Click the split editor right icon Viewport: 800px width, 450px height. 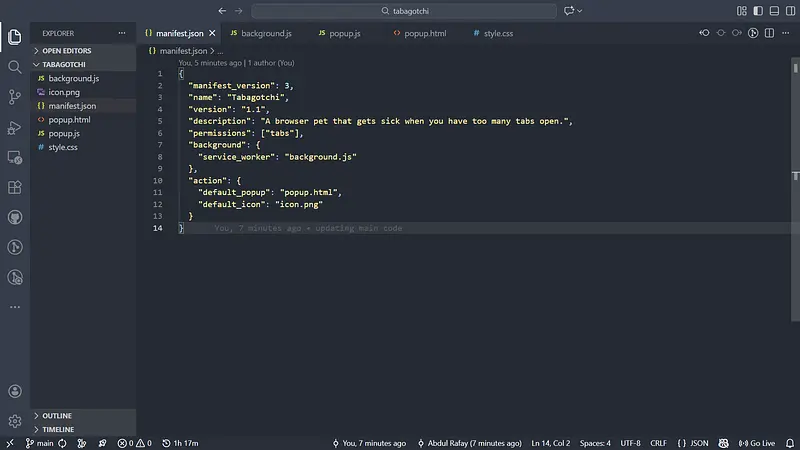coord(770,33)
